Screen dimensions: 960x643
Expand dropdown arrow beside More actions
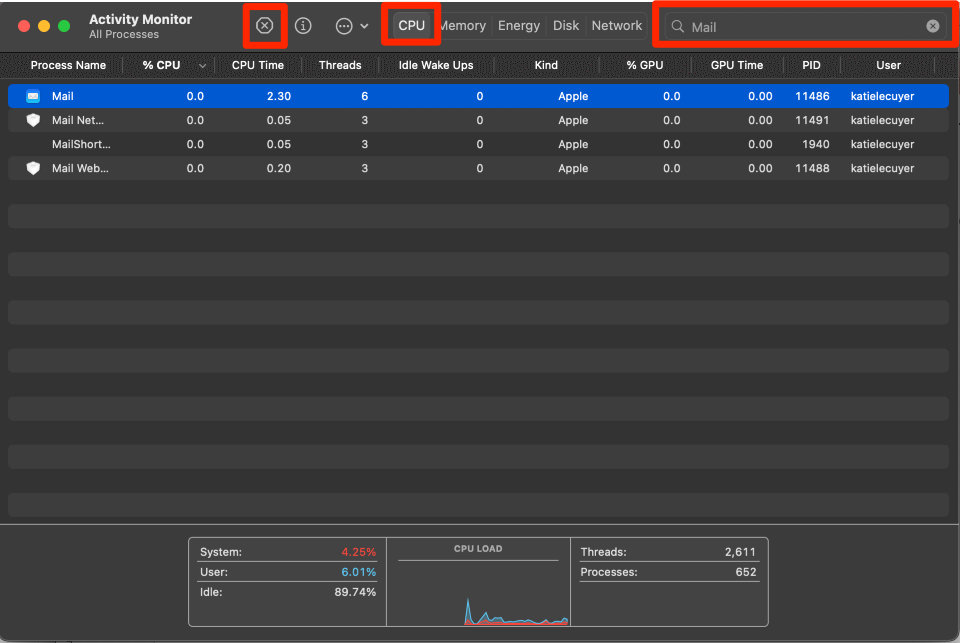click(x=364, y=26)
